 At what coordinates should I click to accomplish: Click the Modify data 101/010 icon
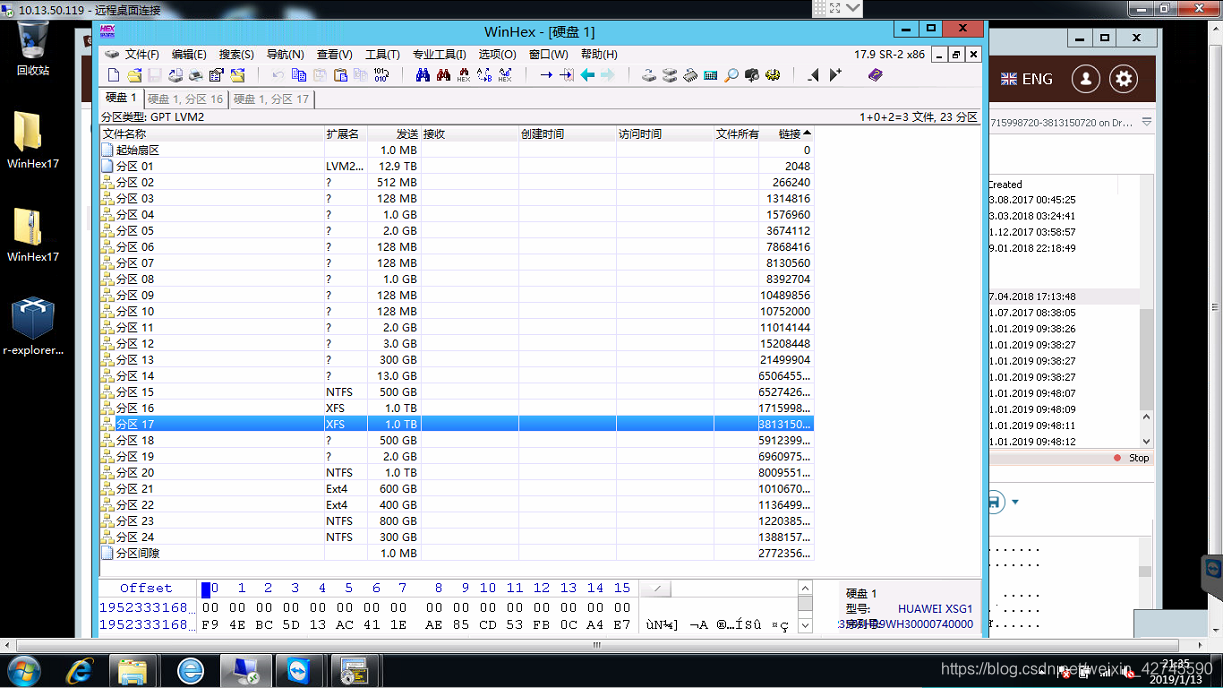pos(381,75)
